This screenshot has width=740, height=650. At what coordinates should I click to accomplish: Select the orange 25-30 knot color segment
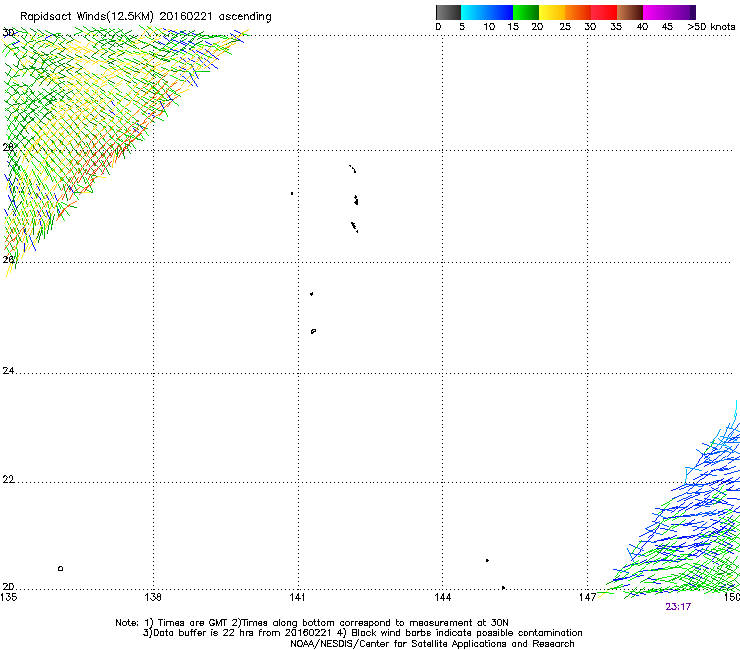(578, 12)
